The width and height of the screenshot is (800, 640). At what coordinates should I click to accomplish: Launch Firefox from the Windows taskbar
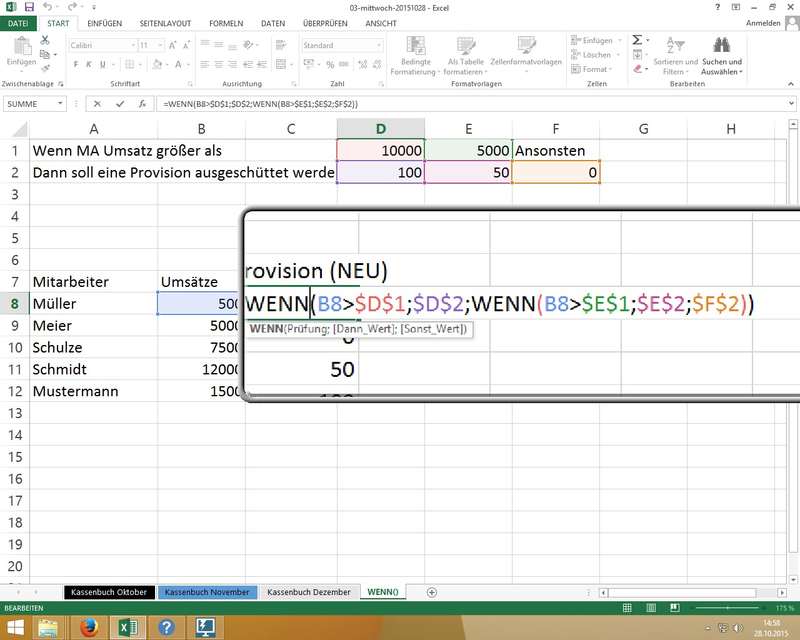[x=89, y=627]
